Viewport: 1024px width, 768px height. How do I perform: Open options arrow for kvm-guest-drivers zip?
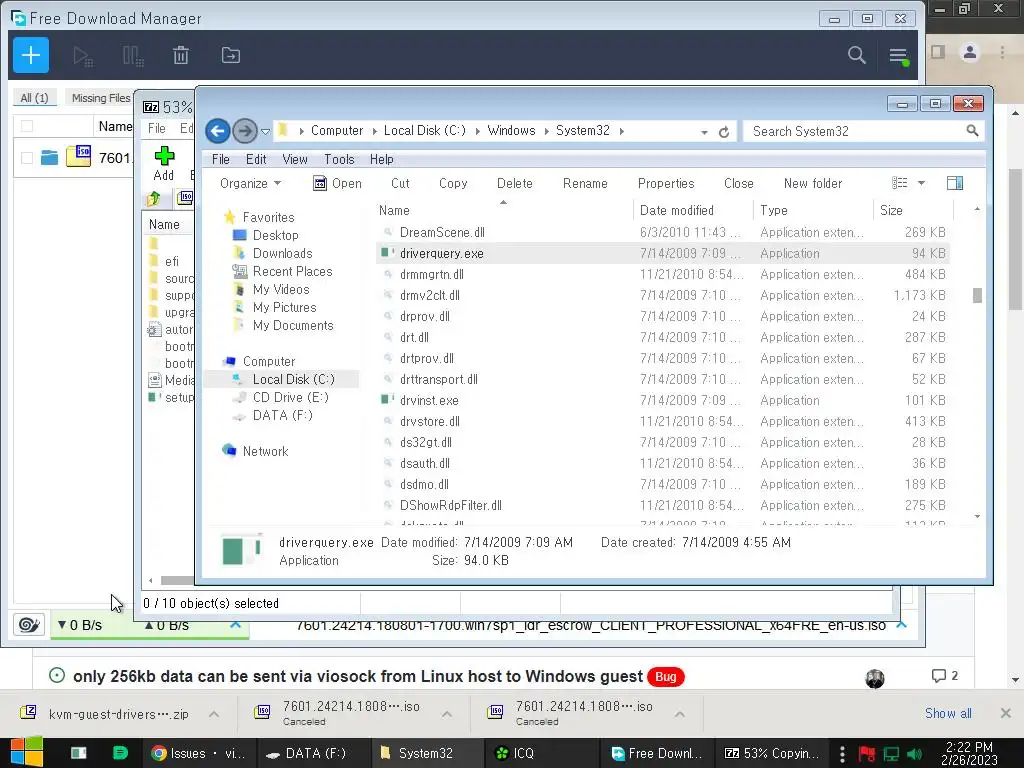[x=214, y=714]
